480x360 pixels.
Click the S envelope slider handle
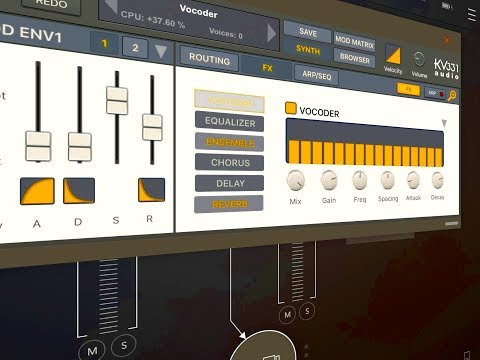(x=117, y=100)
